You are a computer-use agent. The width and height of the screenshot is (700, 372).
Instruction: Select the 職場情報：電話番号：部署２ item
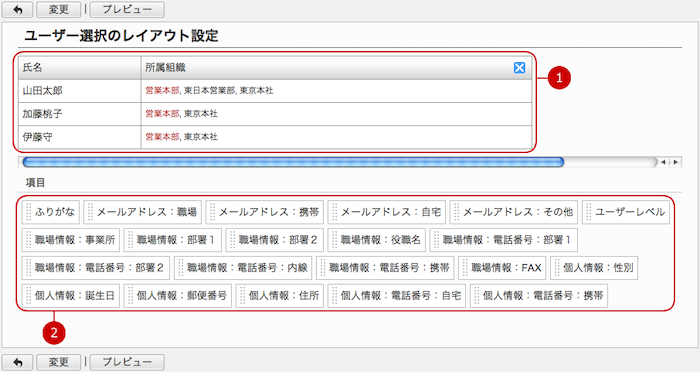[x=96, y=268]
